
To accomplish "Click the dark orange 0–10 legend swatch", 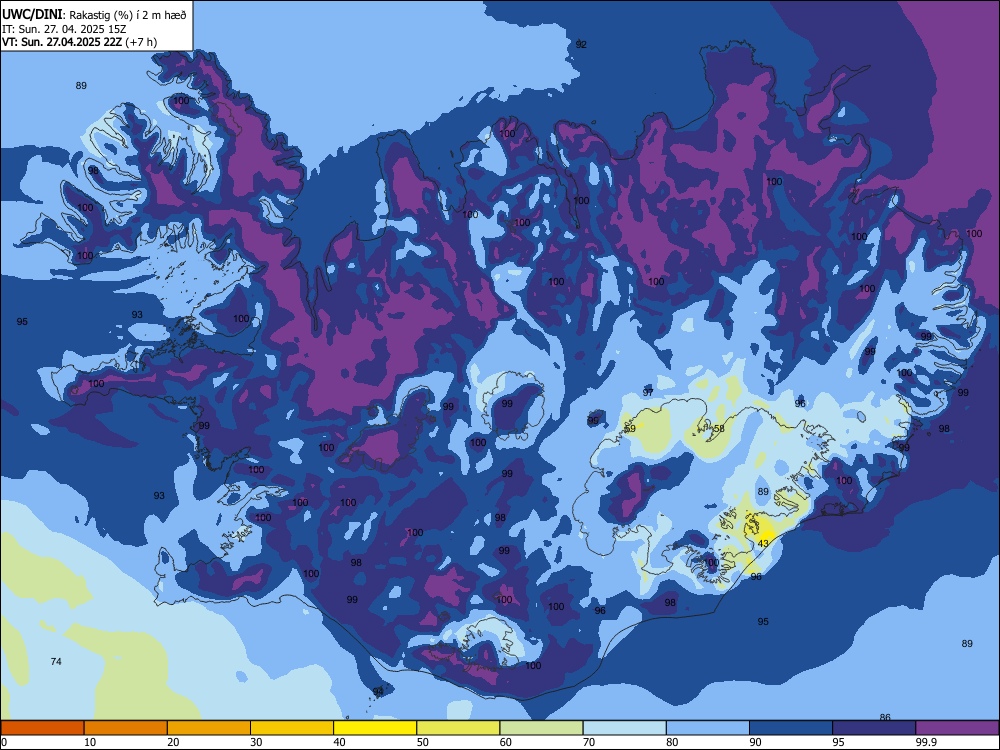I will click(x=42, y=728).
